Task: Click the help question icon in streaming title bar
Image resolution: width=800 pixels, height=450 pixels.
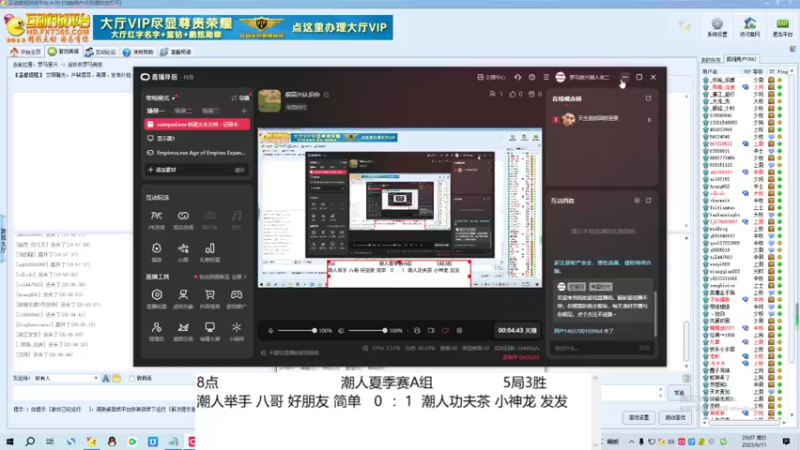Action: pyautogui.click(x=532, y=77)
